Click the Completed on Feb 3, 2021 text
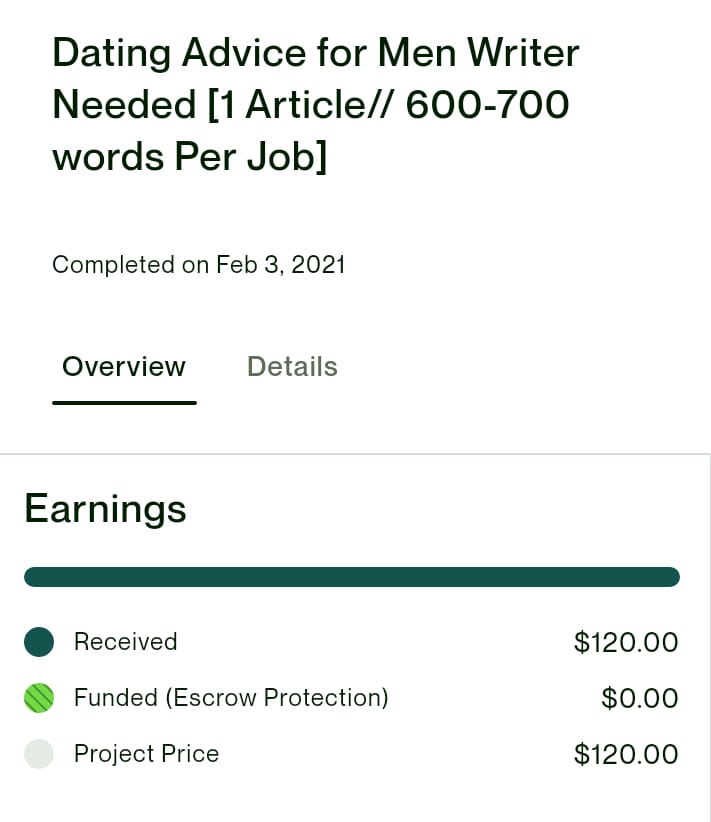711x822 pixels. (199, 265)
